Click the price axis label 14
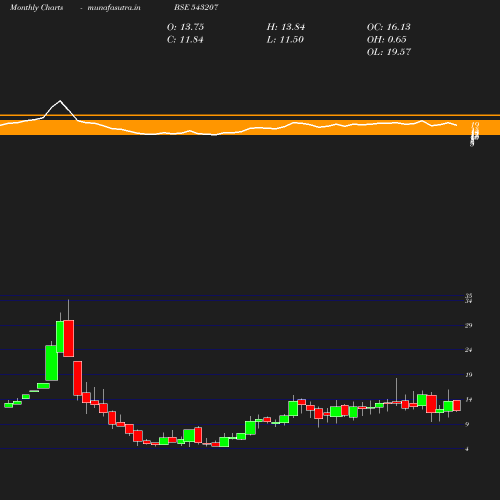Viewport: 500px width, 500px height. tap(469, 399)
